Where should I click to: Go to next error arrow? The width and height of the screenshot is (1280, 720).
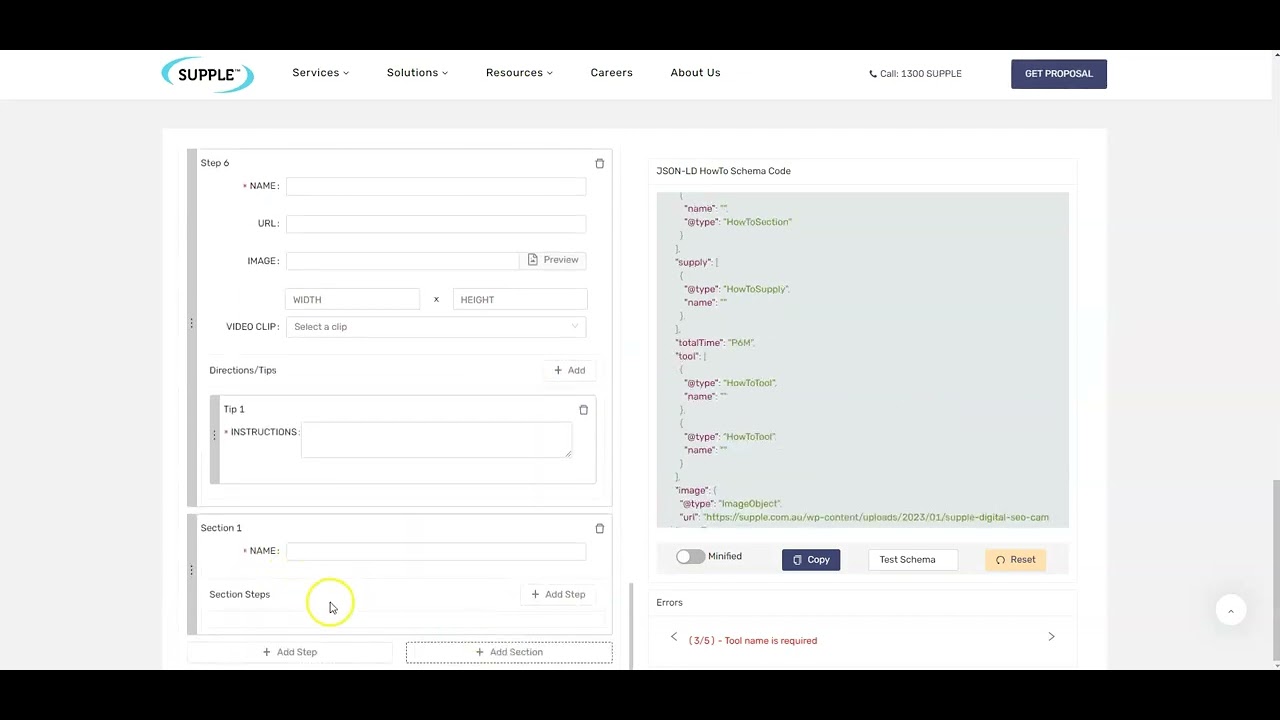click(x=1051, y=637)
